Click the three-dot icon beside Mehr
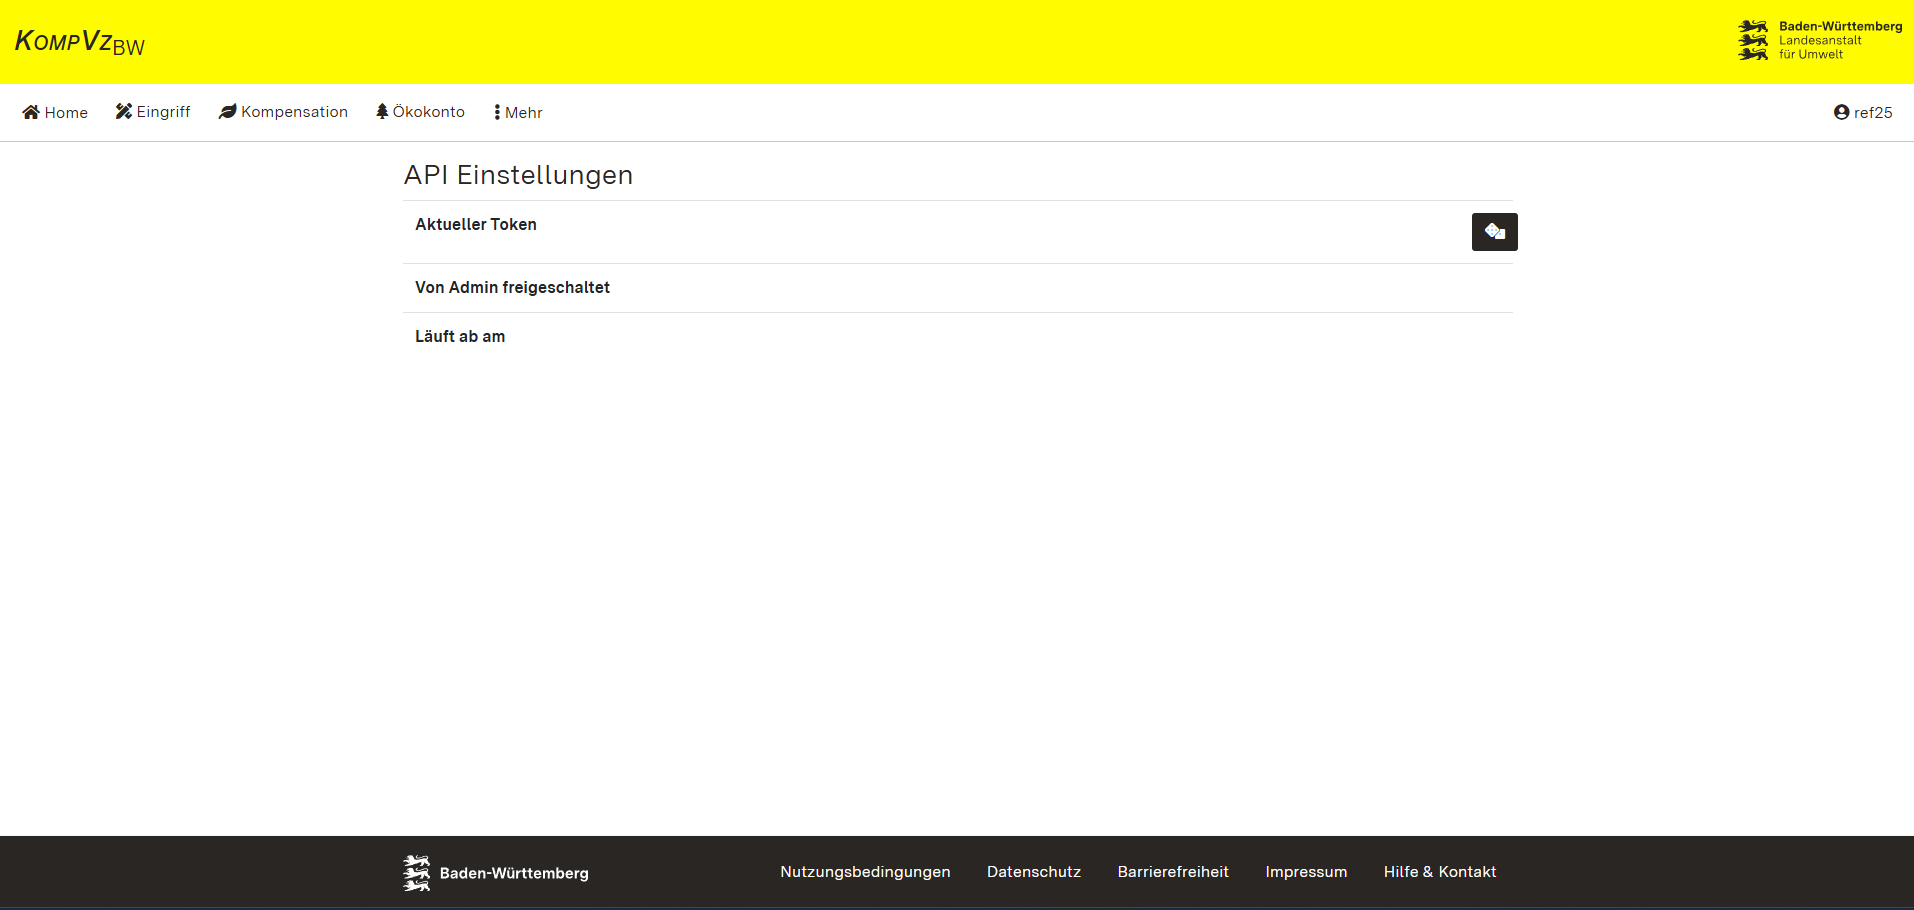The width and height of the screenshot is (1914, 910). pos(497,112)
